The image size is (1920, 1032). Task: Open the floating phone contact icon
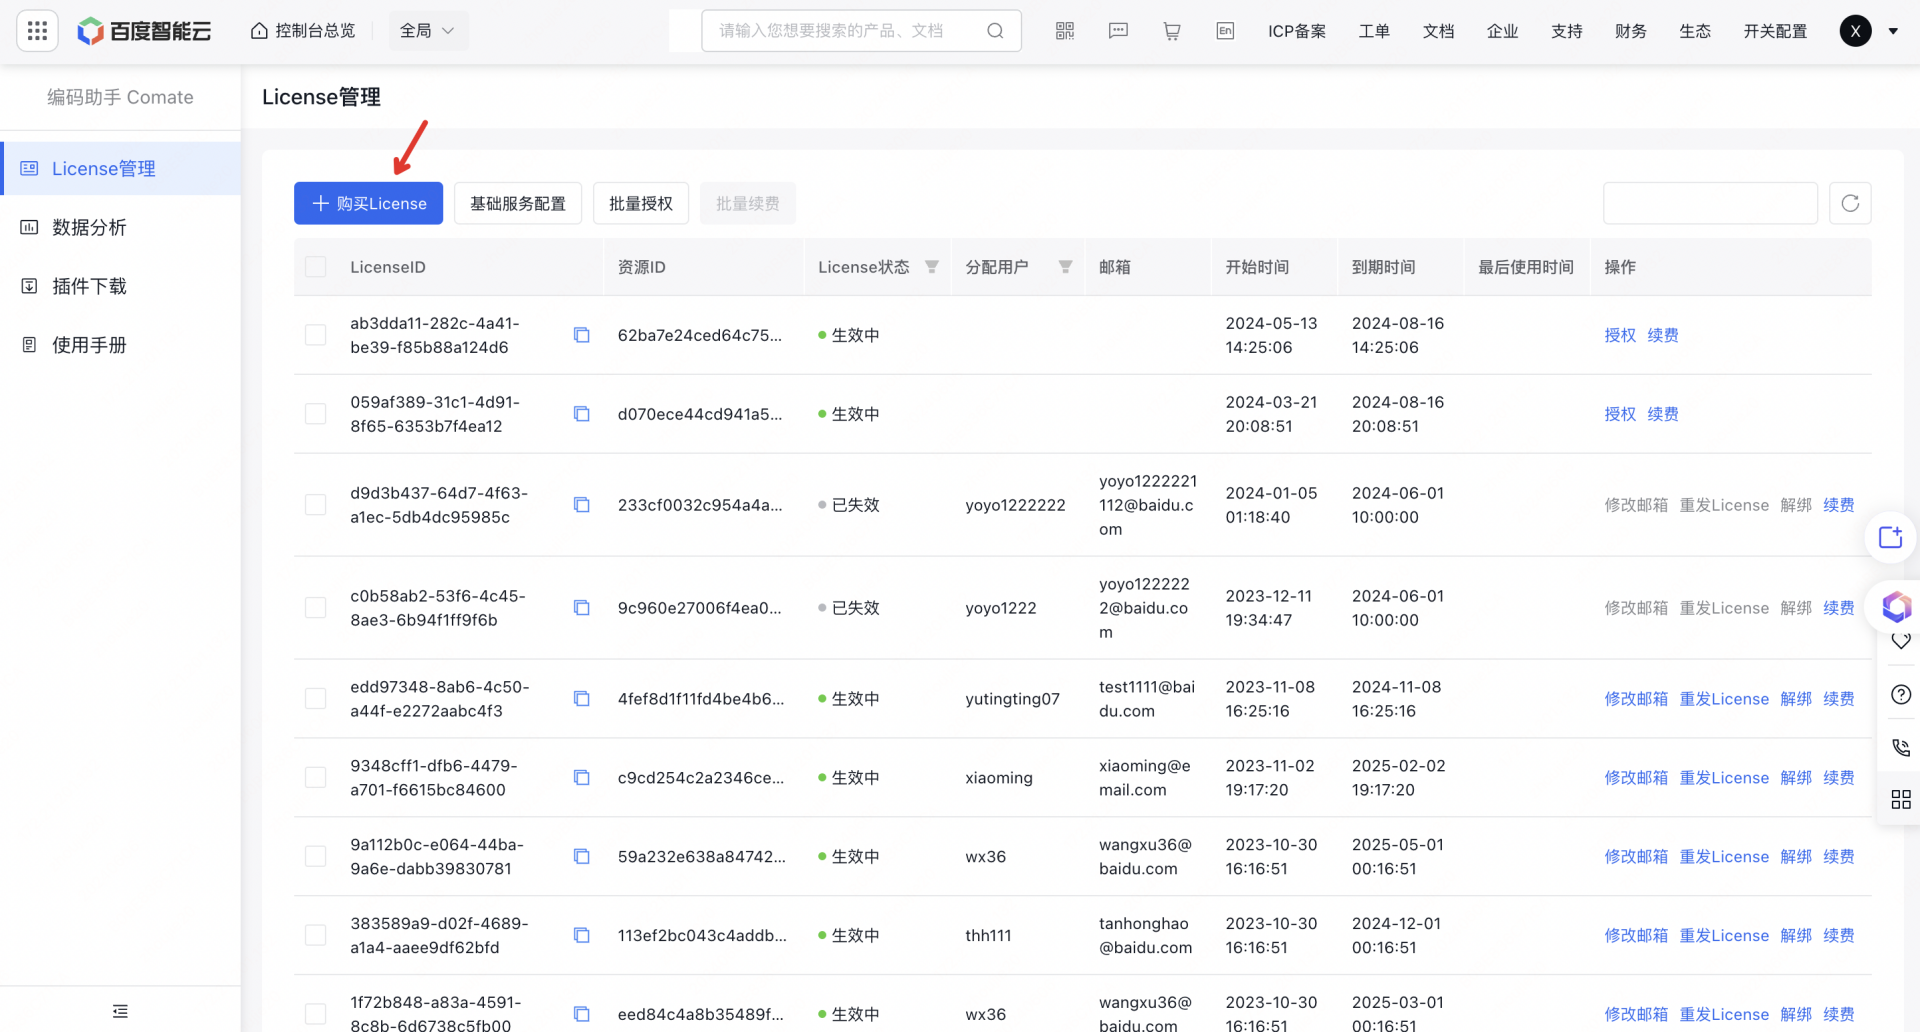click(1901, 747)
